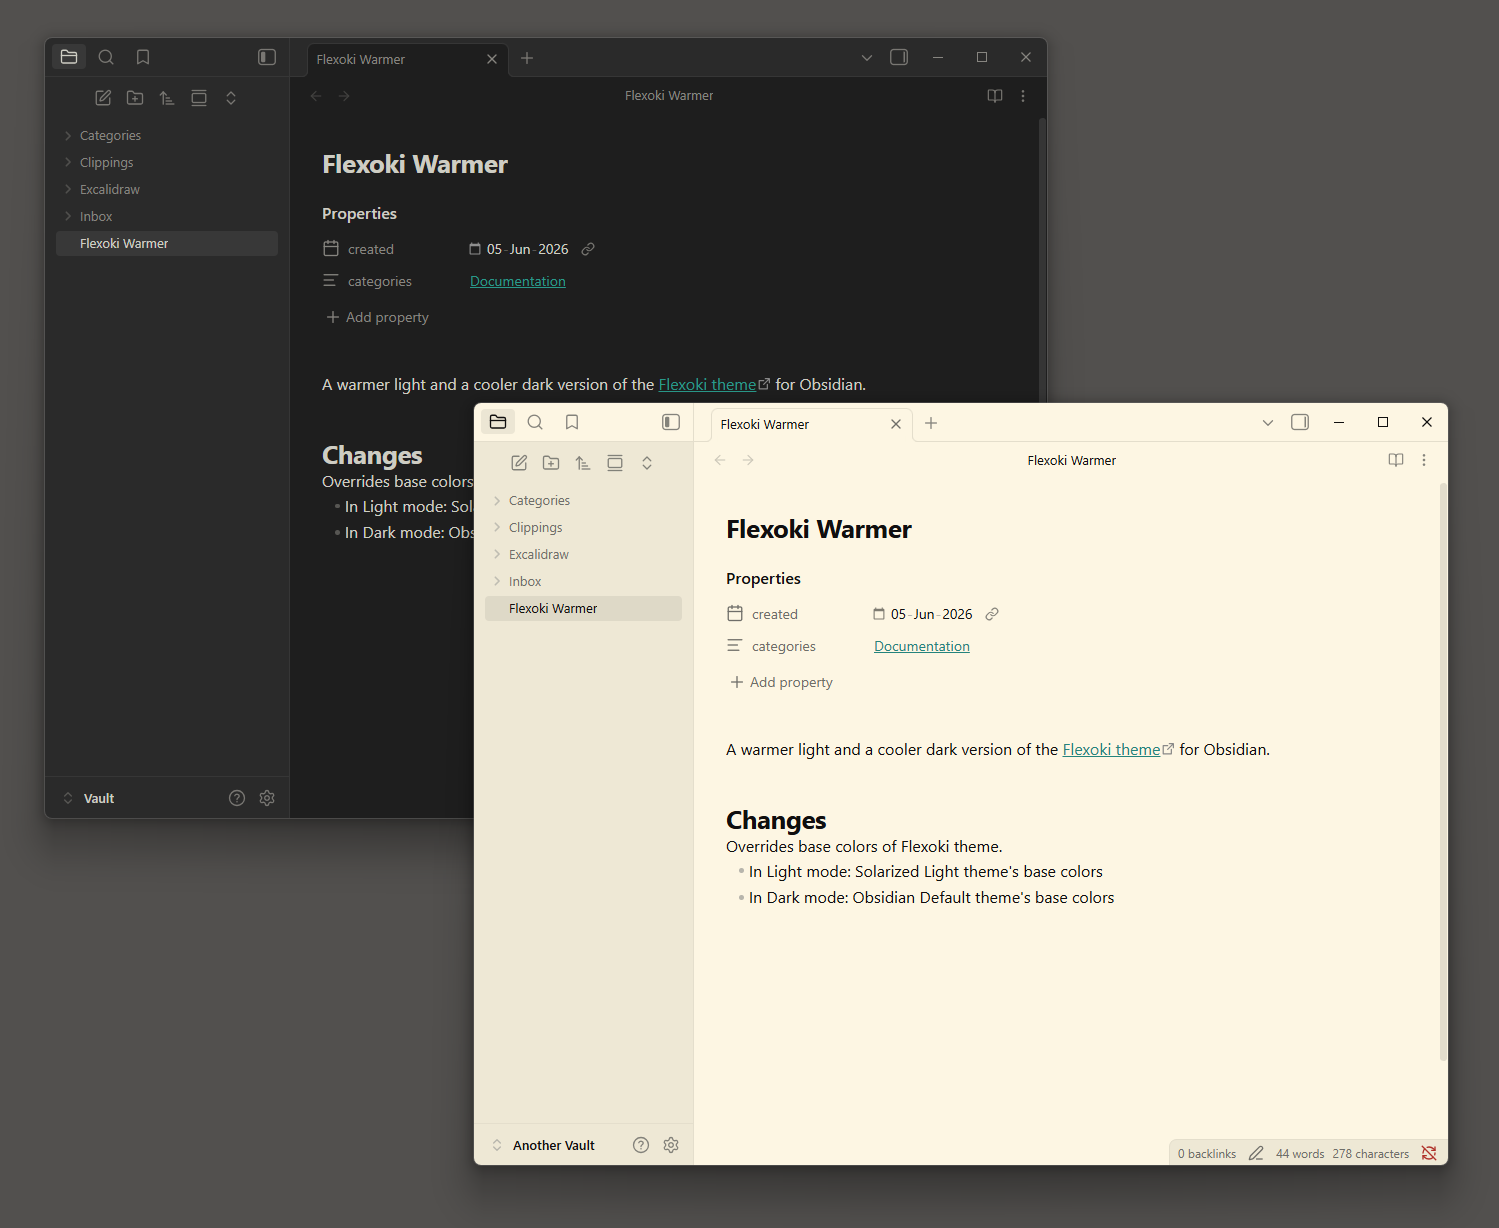1499x1228 pixels.
Task: Open settings gear in dark window
Action: tap(267, 798)
